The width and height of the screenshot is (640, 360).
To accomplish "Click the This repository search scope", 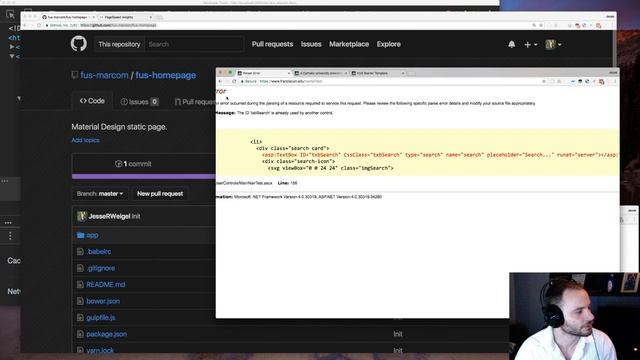I will (x=119, y=44).
